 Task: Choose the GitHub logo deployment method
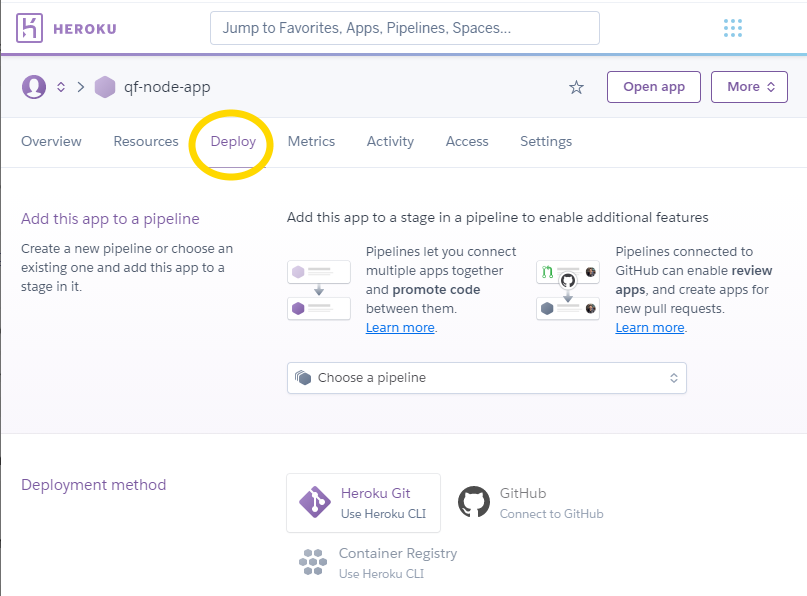(474, 502)
